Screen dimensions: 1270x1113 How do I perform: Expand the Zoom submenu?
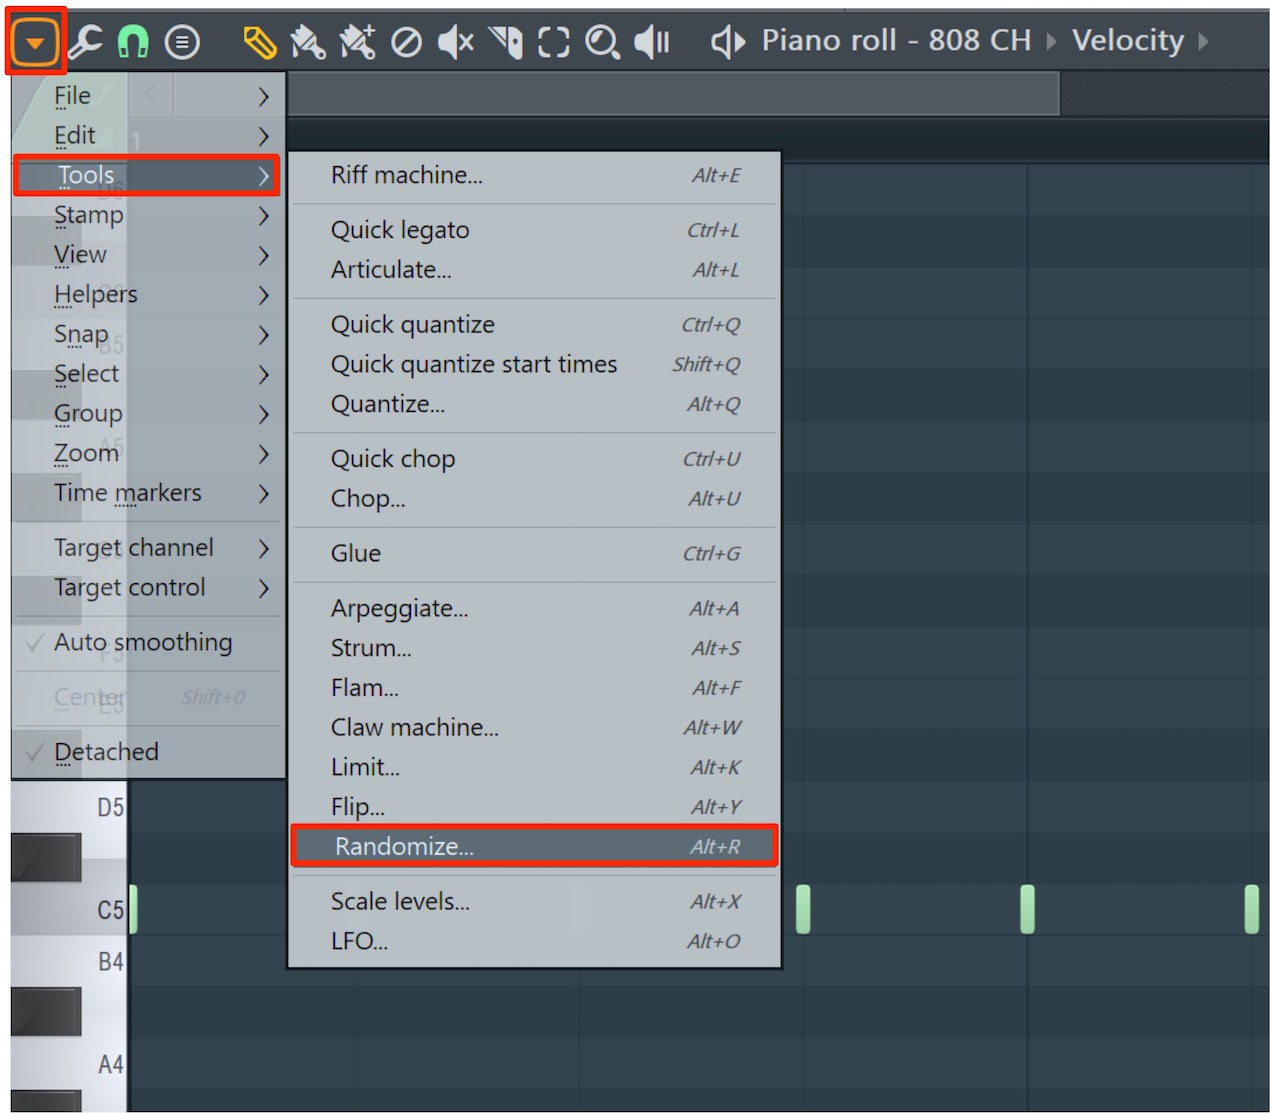[148, 453]
